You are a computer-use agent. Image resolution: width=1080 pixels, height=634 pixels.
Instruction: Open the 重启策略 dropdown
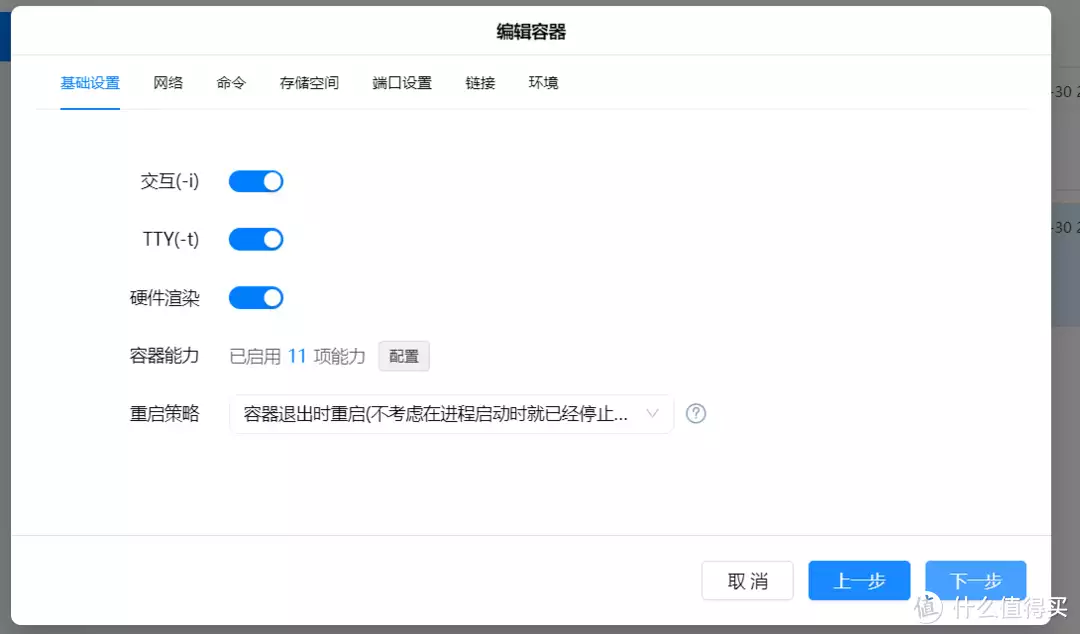point(451,413)
